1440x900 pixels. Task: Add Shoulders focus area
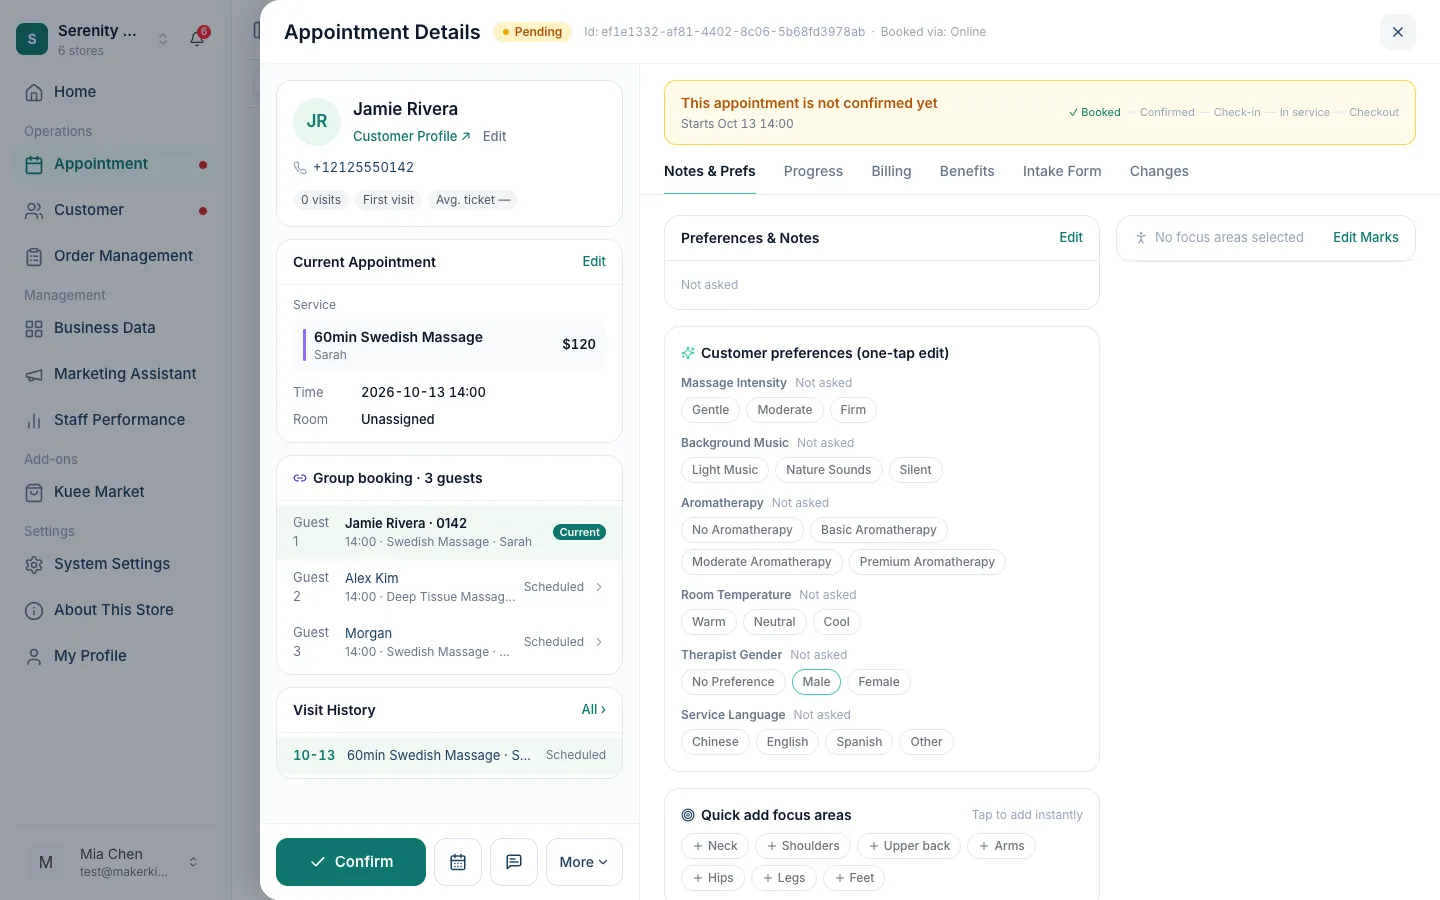pyautogui.click(x=803, y=846)
